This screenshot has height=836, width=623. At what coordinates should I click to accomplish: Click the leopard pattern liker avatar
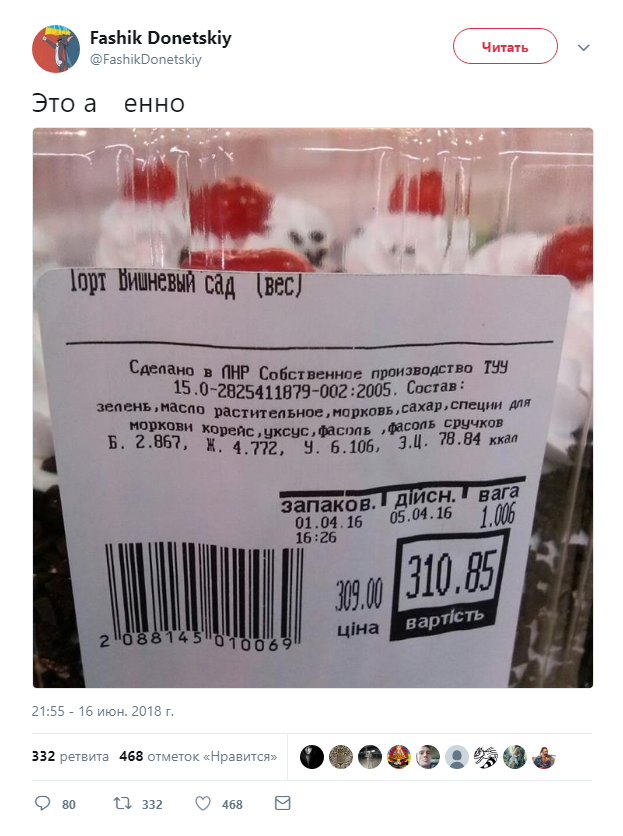coord(341,757)
